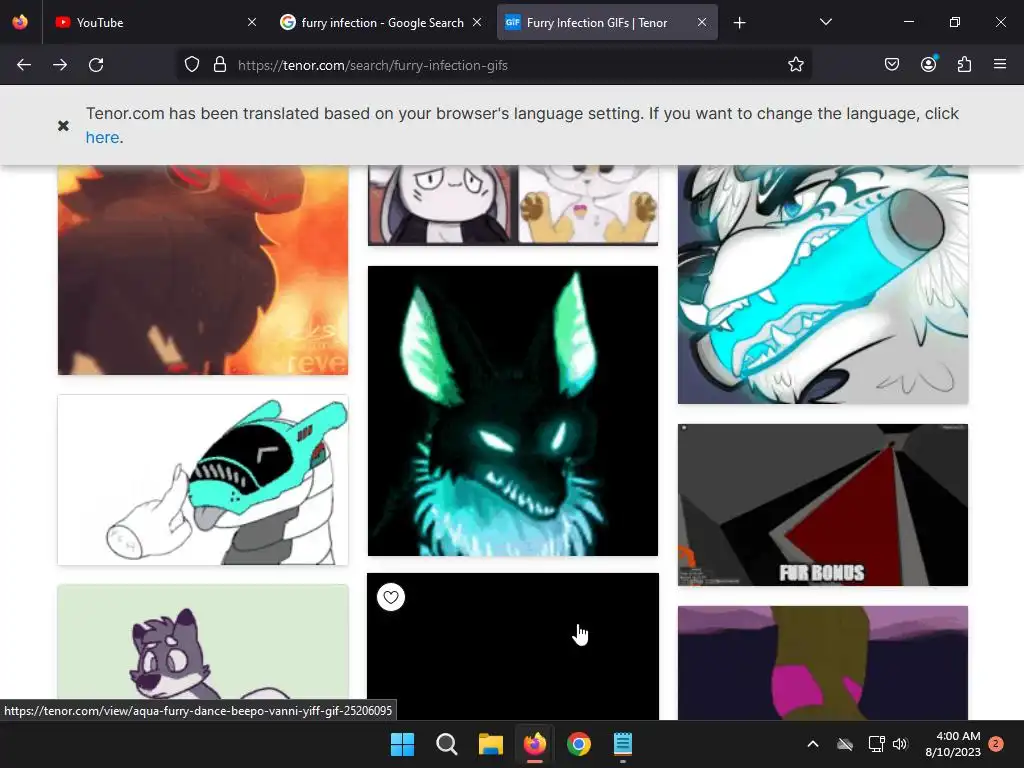Open the network status tray icon
The height and width of the screenshot is (768, 1024).
(x=876, y=744)
